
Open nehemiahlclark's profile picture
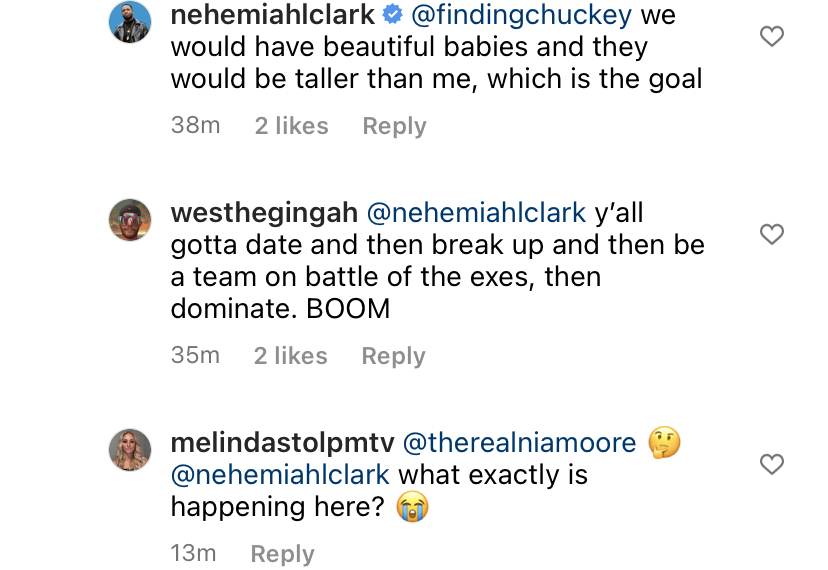click(130, 22)
